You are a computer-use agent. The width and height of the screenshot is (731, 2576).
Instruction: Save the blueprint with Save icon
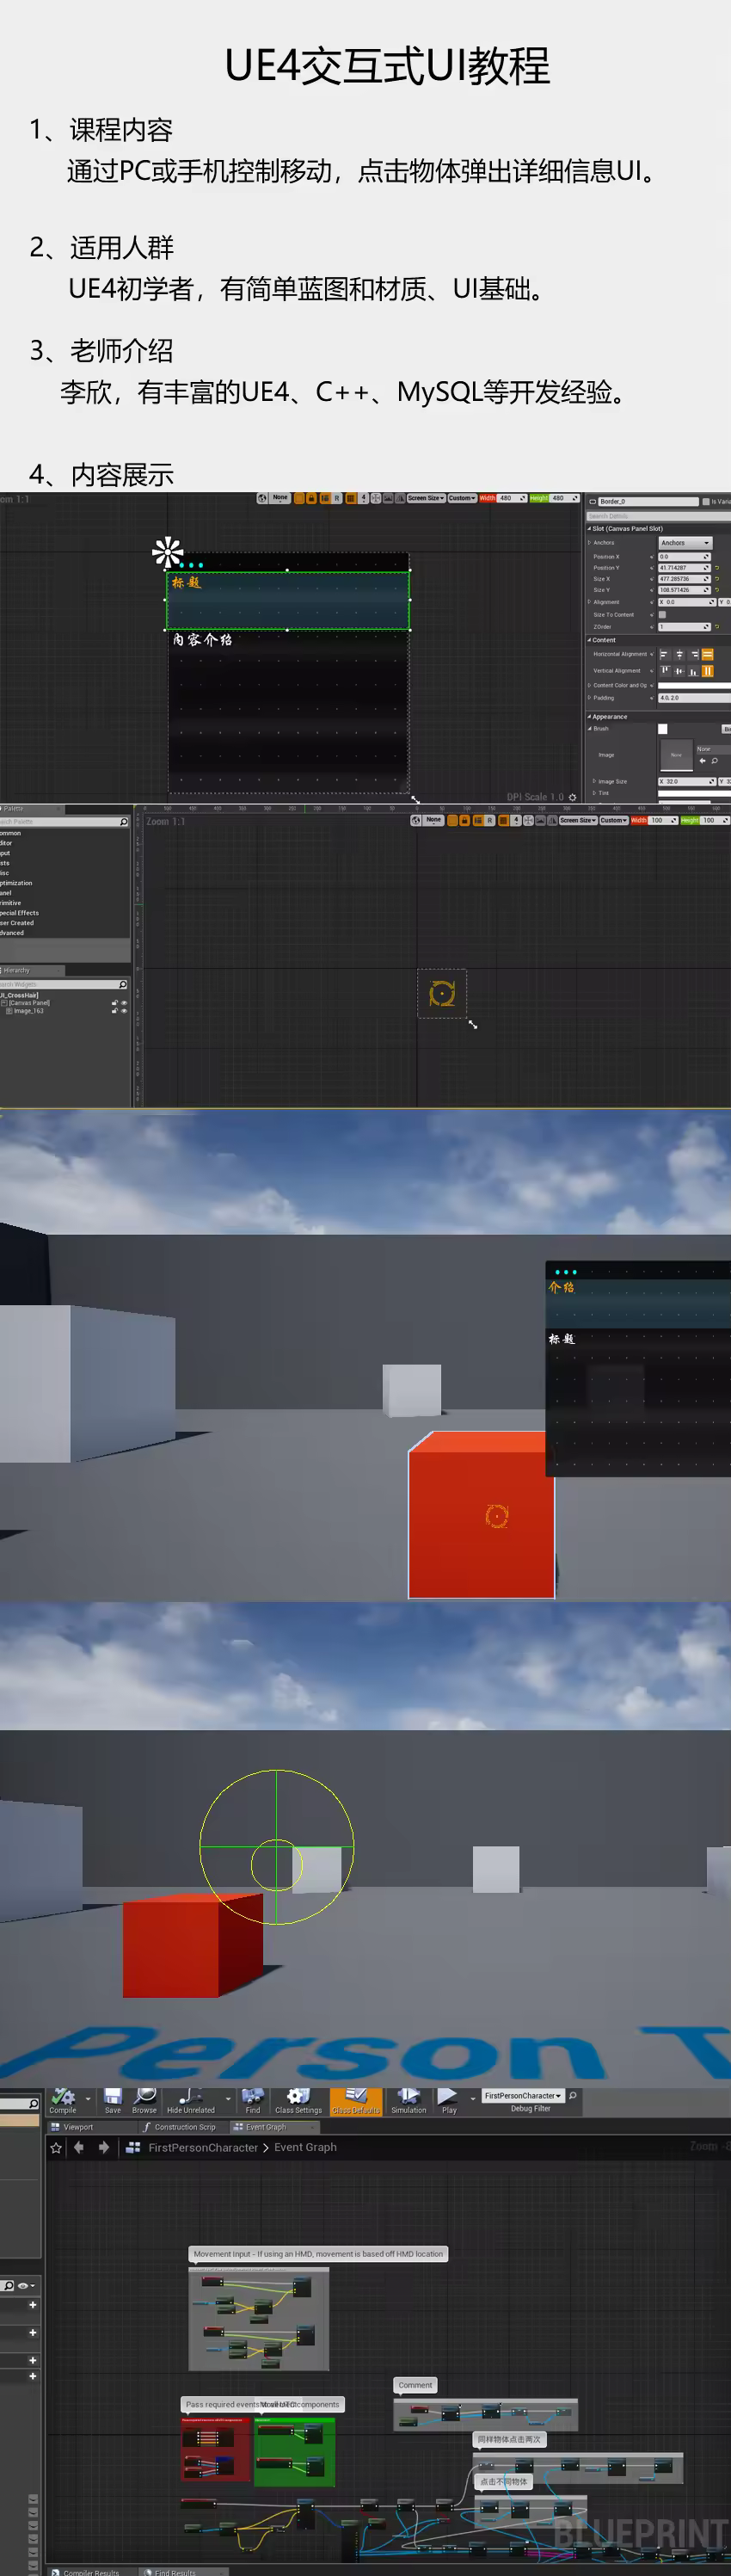(112, 2099)
